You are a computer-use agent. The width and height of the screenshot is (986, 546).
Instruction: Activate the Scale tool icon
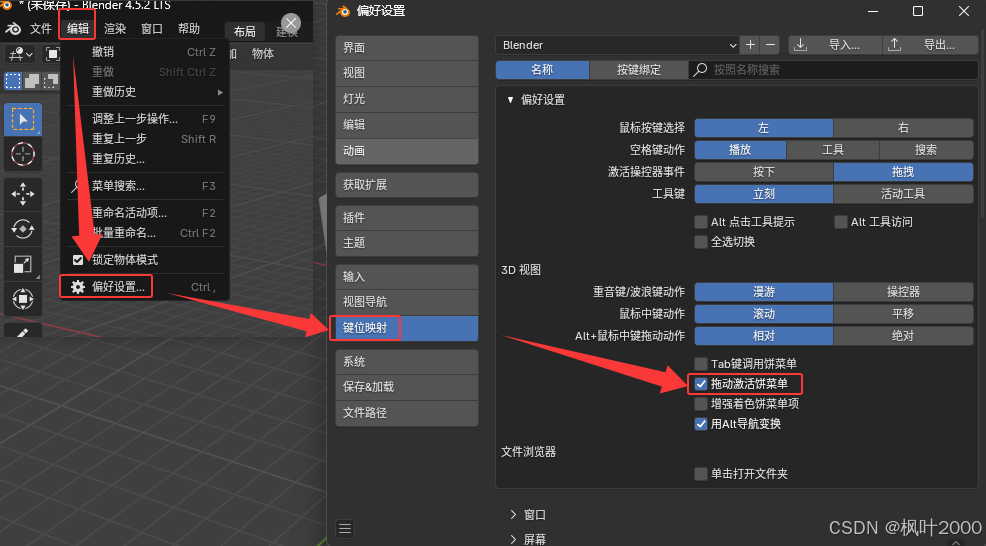(23, 264)
